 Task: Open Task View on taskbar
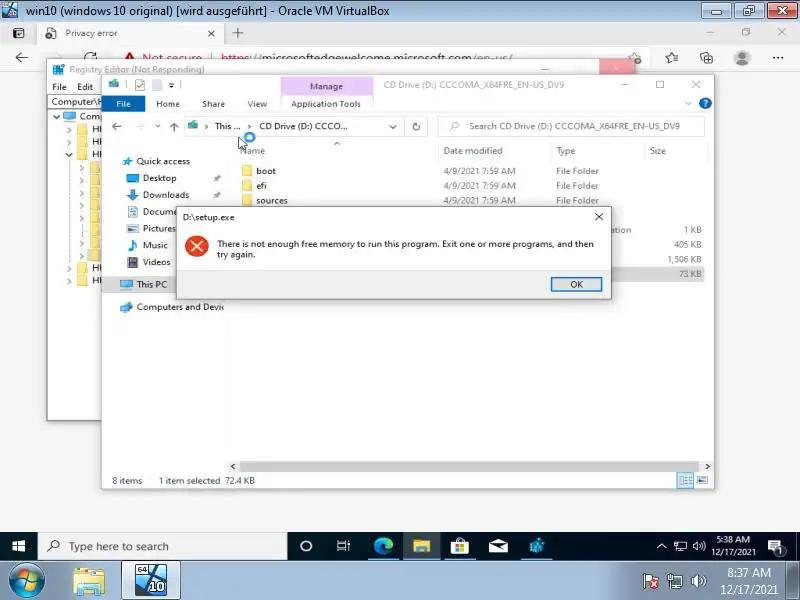[343, 546]
